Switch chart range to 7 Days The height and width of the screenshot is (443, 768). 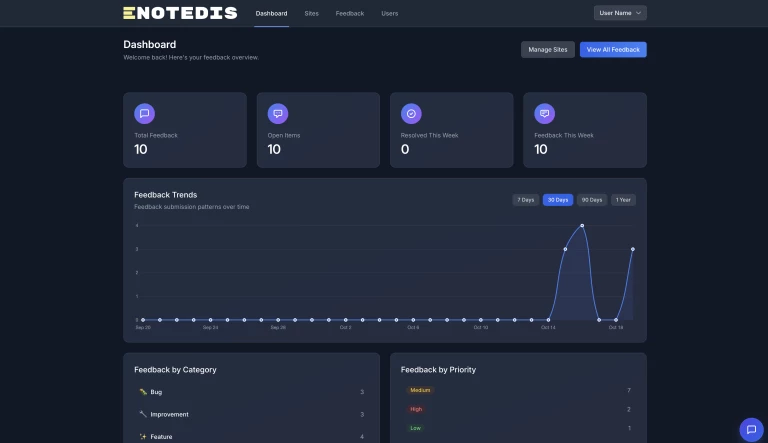[x=525, y=200]
